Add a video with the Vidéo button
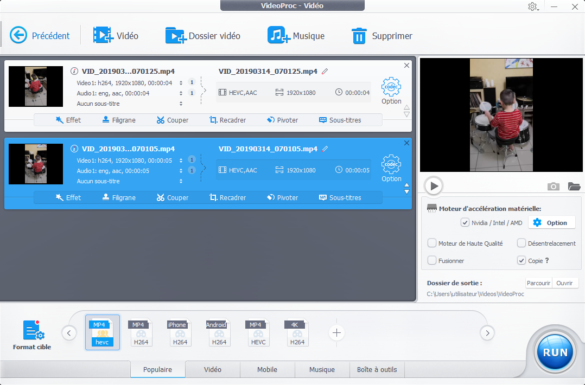Screen dimensions: 585x385 [x=116, y=36]
